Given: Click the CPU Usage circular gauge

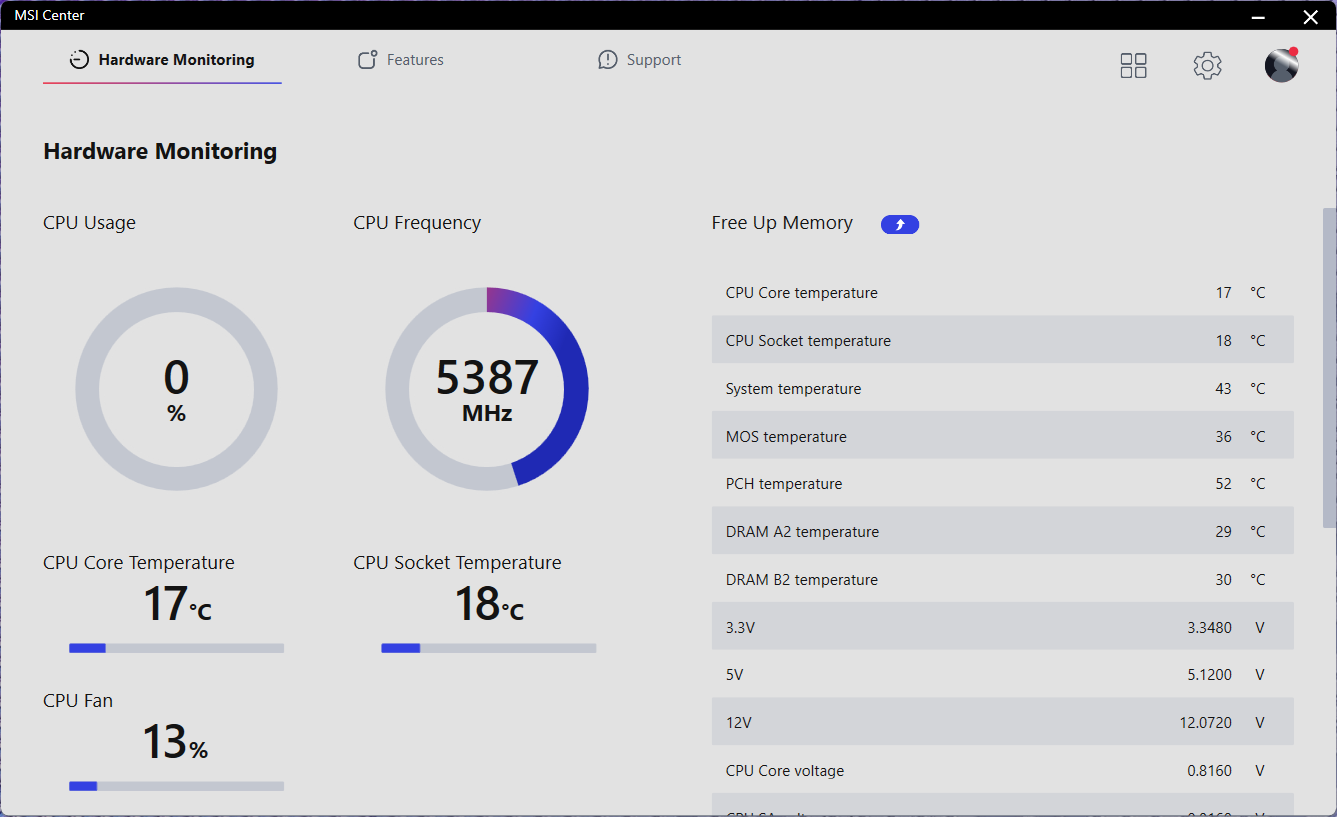Looking at the screenshot, I should (176, 389).
